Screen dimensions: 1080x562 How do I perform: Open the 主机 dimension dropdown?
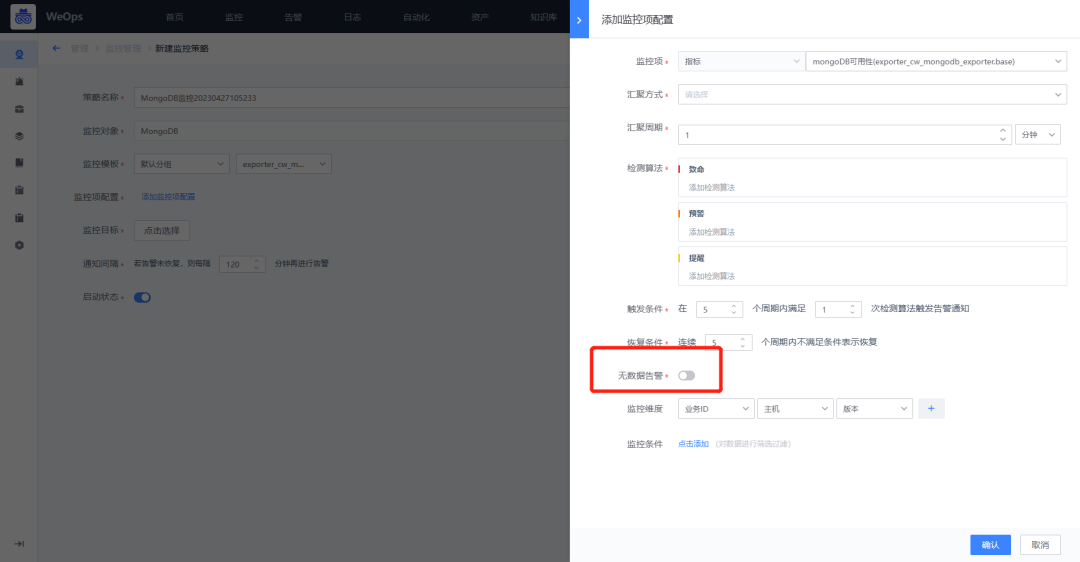[x=796, y=408]
